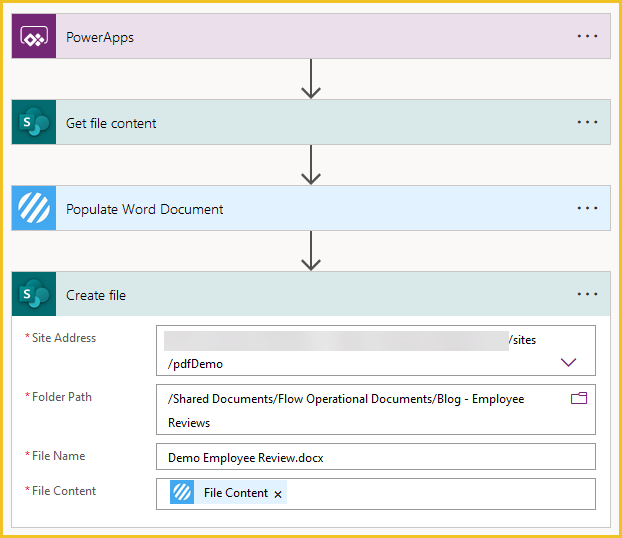This screenshot has width=622, height=538.
Task: Click into the File Content field
Action: coord(376,494)
